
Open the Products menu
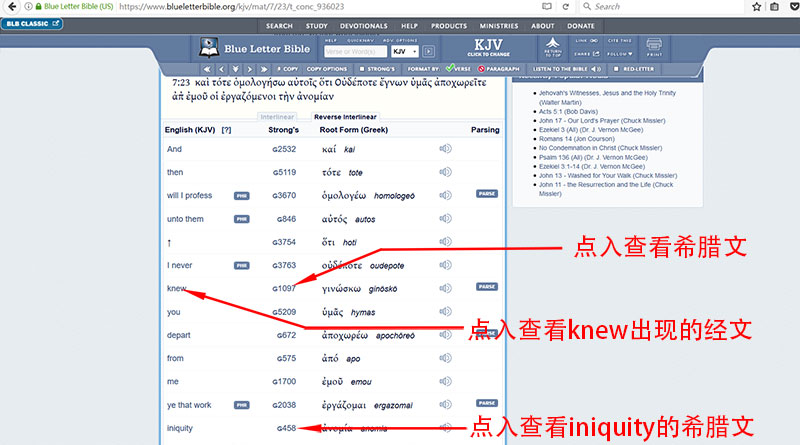click(448, 26)
